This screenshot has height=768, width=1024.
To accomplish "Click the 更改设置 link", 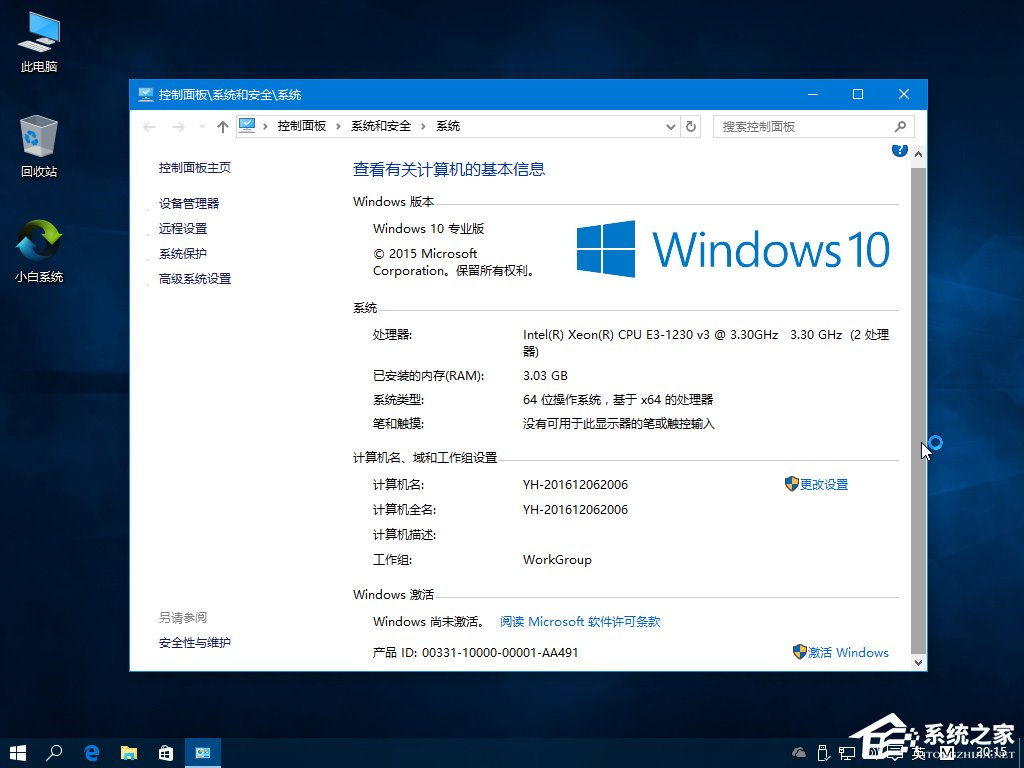I will coord(826,484).
